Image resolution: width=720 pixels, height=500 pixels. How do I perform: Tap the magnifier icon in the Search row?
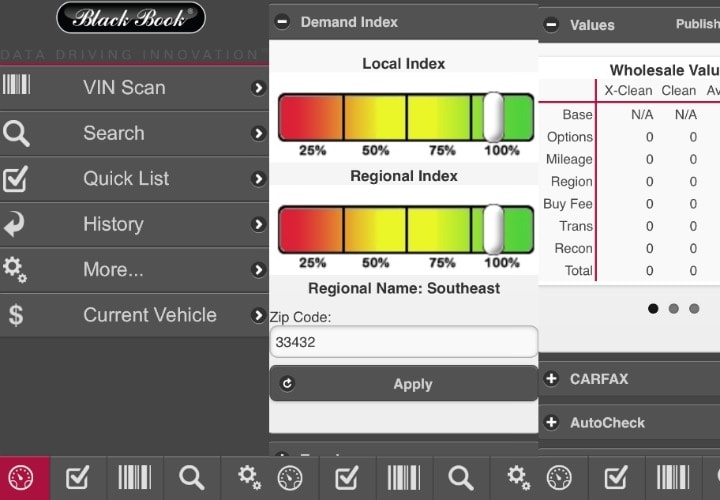coord(16,133)
